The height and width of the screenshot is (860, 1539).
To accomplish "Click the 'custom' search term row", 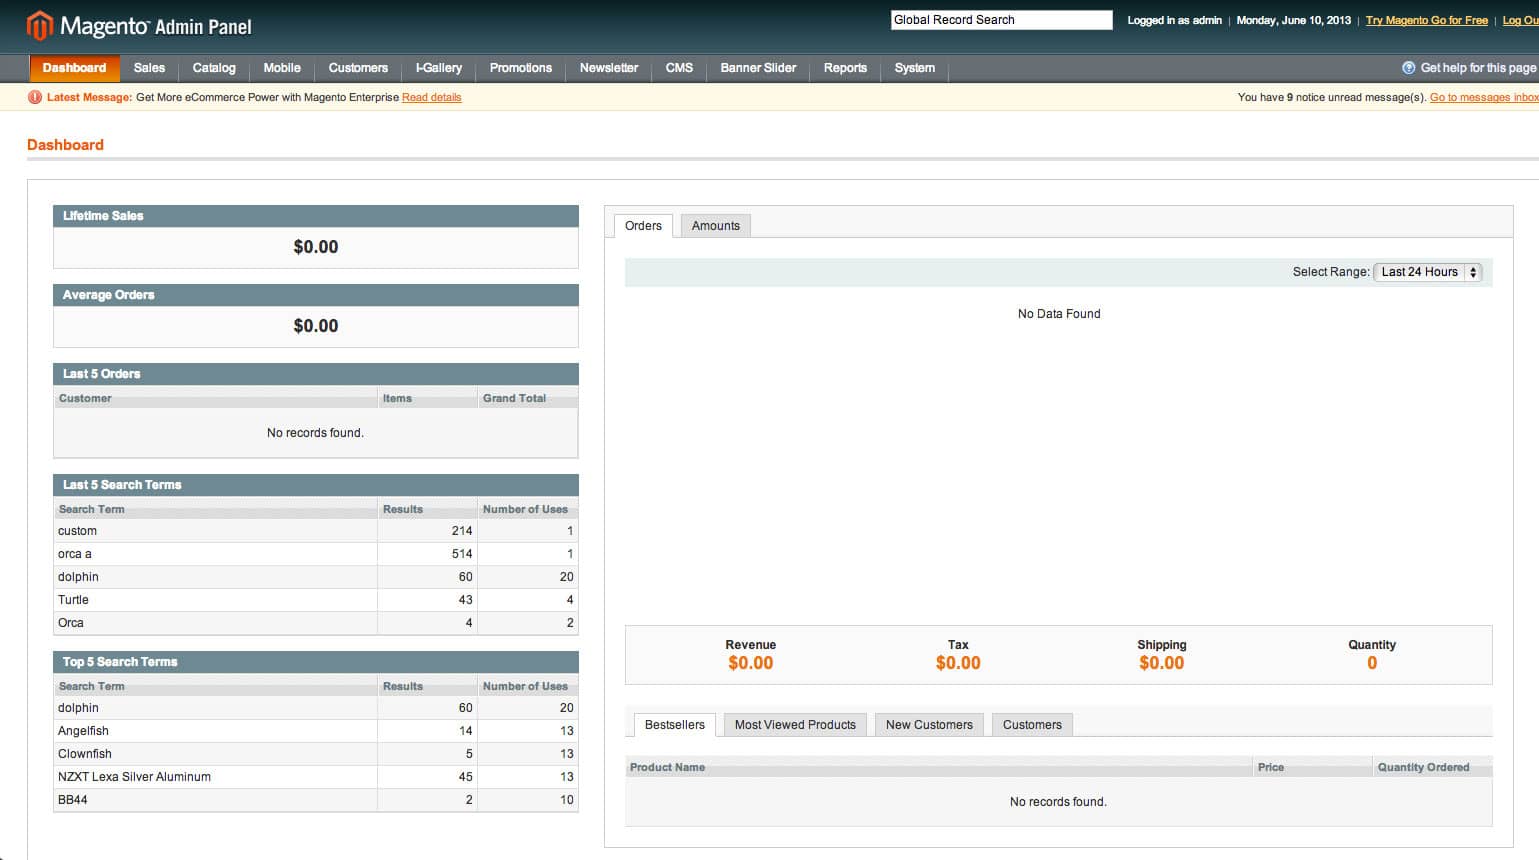I will [316, 531].
